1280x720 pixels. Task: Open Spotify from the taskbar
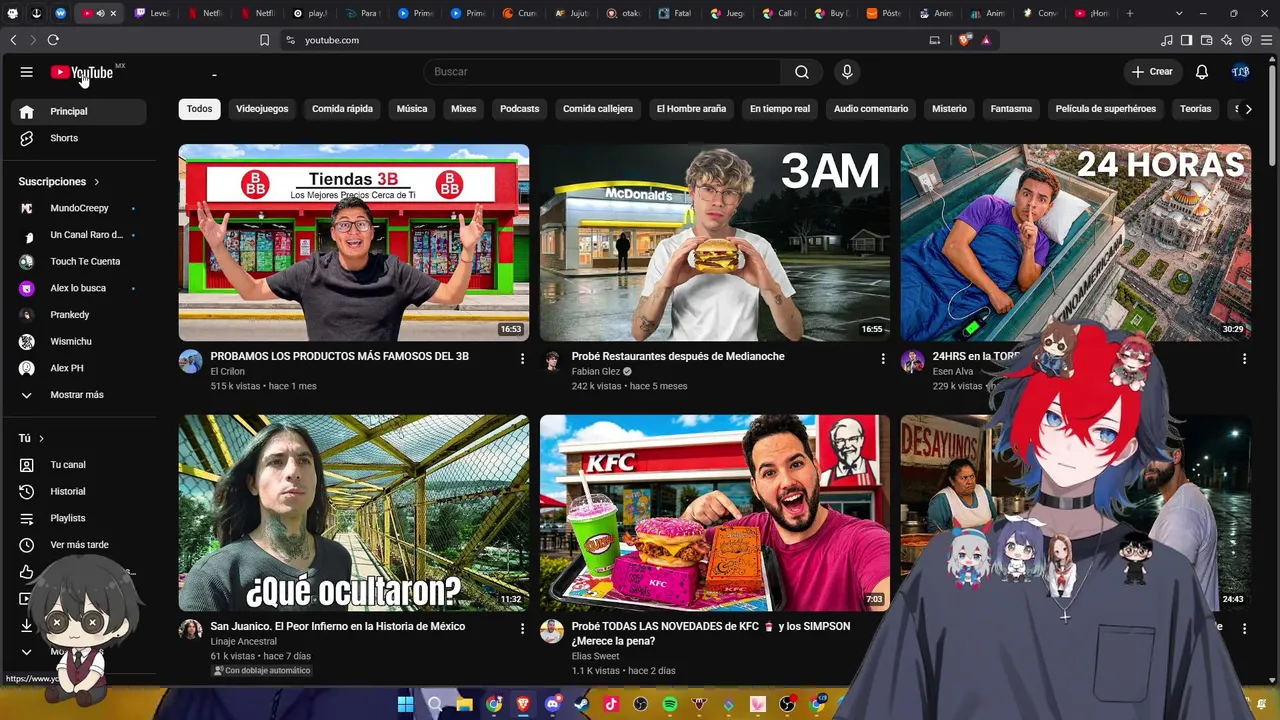coord(670,704)
